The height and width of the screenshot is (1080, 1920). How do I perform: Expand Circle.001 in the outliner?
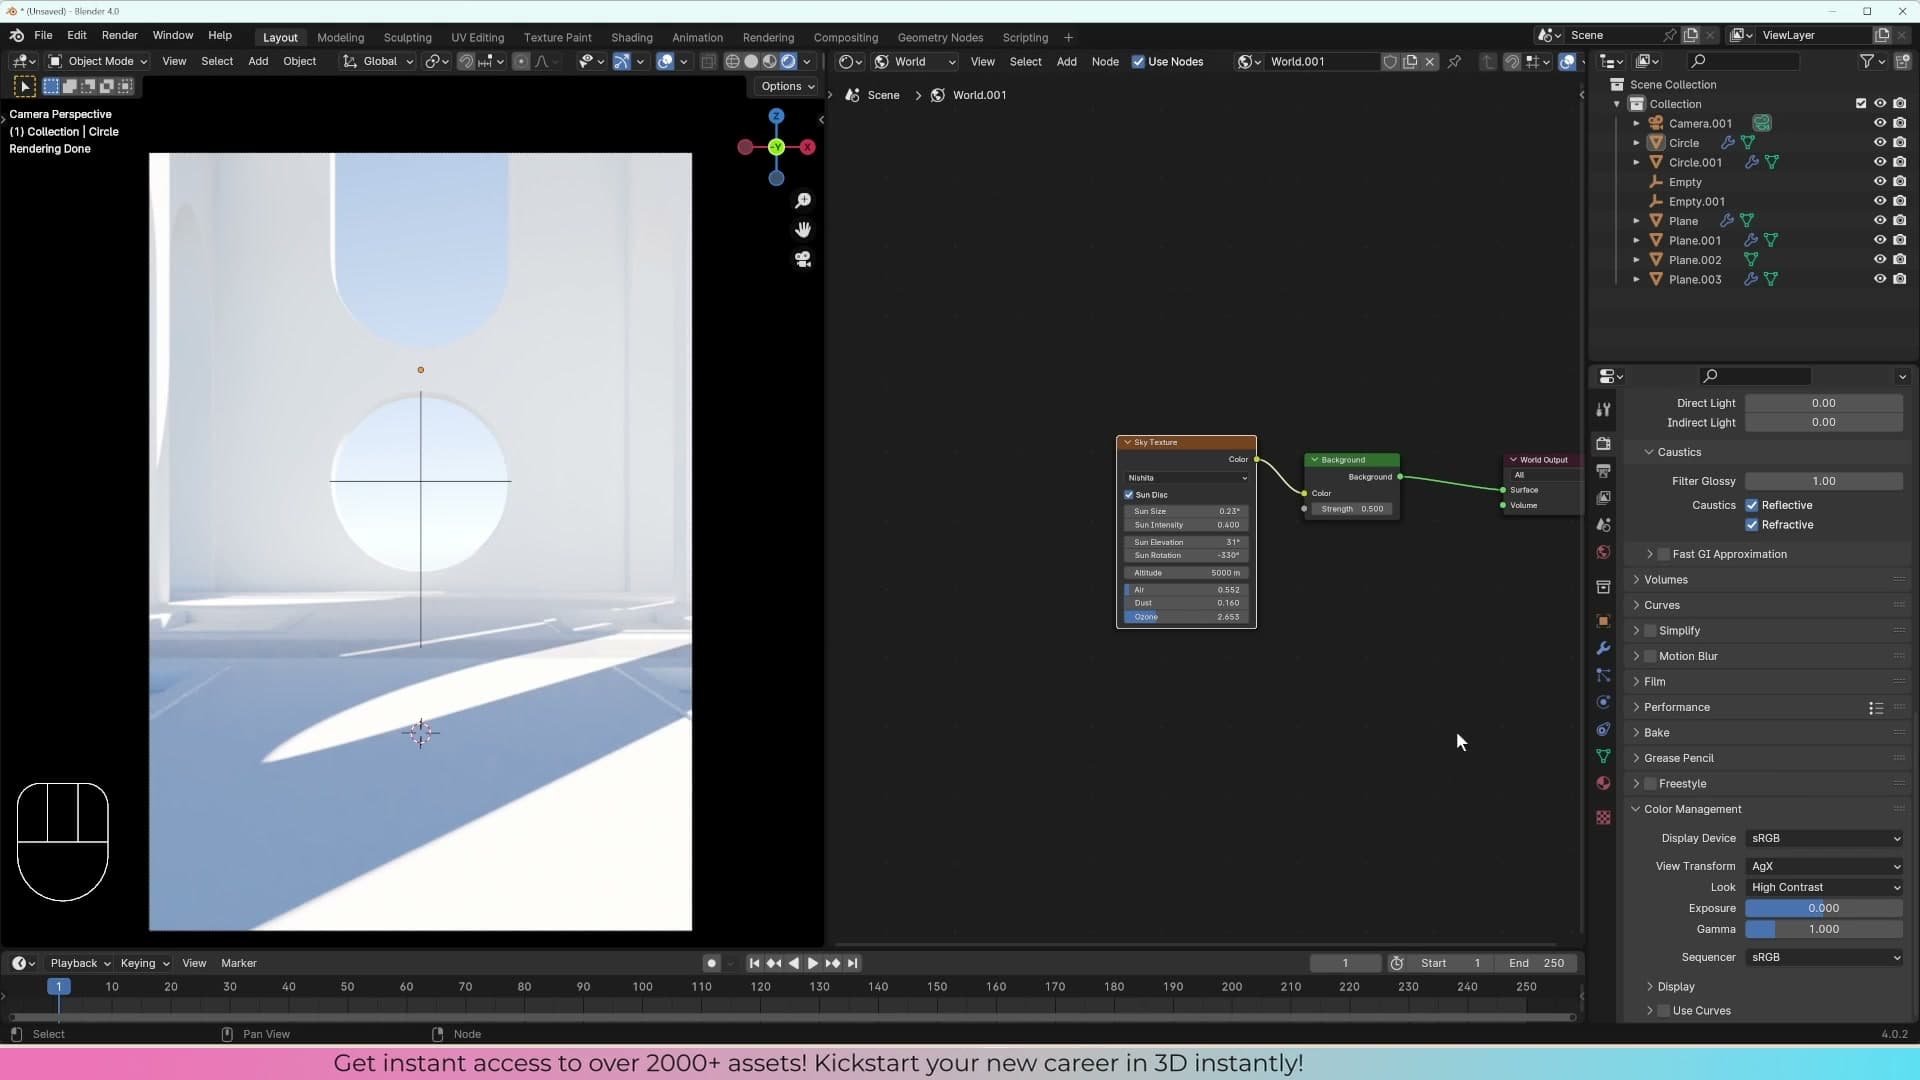pyautogui.click(x=1637, y=162)
